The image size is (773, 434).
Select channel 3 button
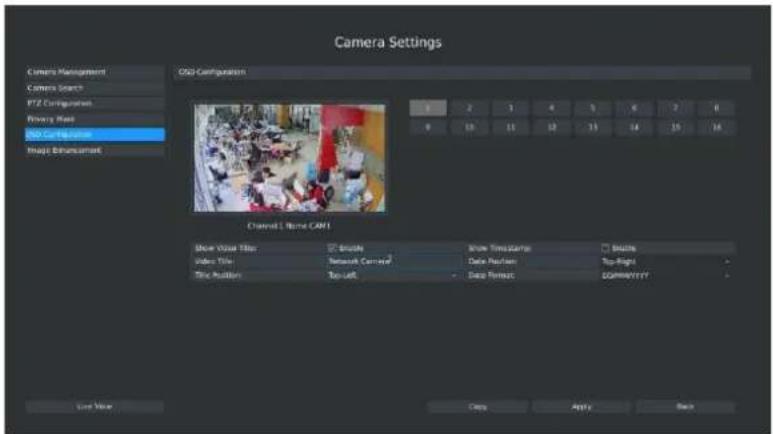511,108
